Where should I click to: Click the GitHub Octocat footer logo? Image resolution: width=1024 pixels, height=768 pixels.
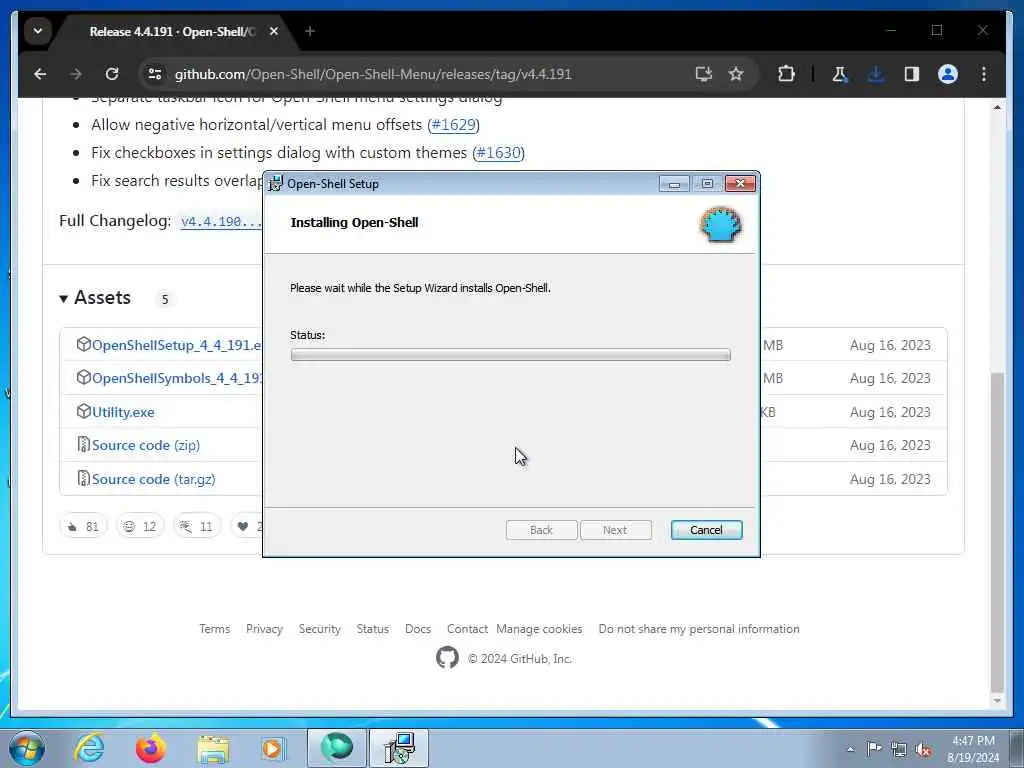447,658
